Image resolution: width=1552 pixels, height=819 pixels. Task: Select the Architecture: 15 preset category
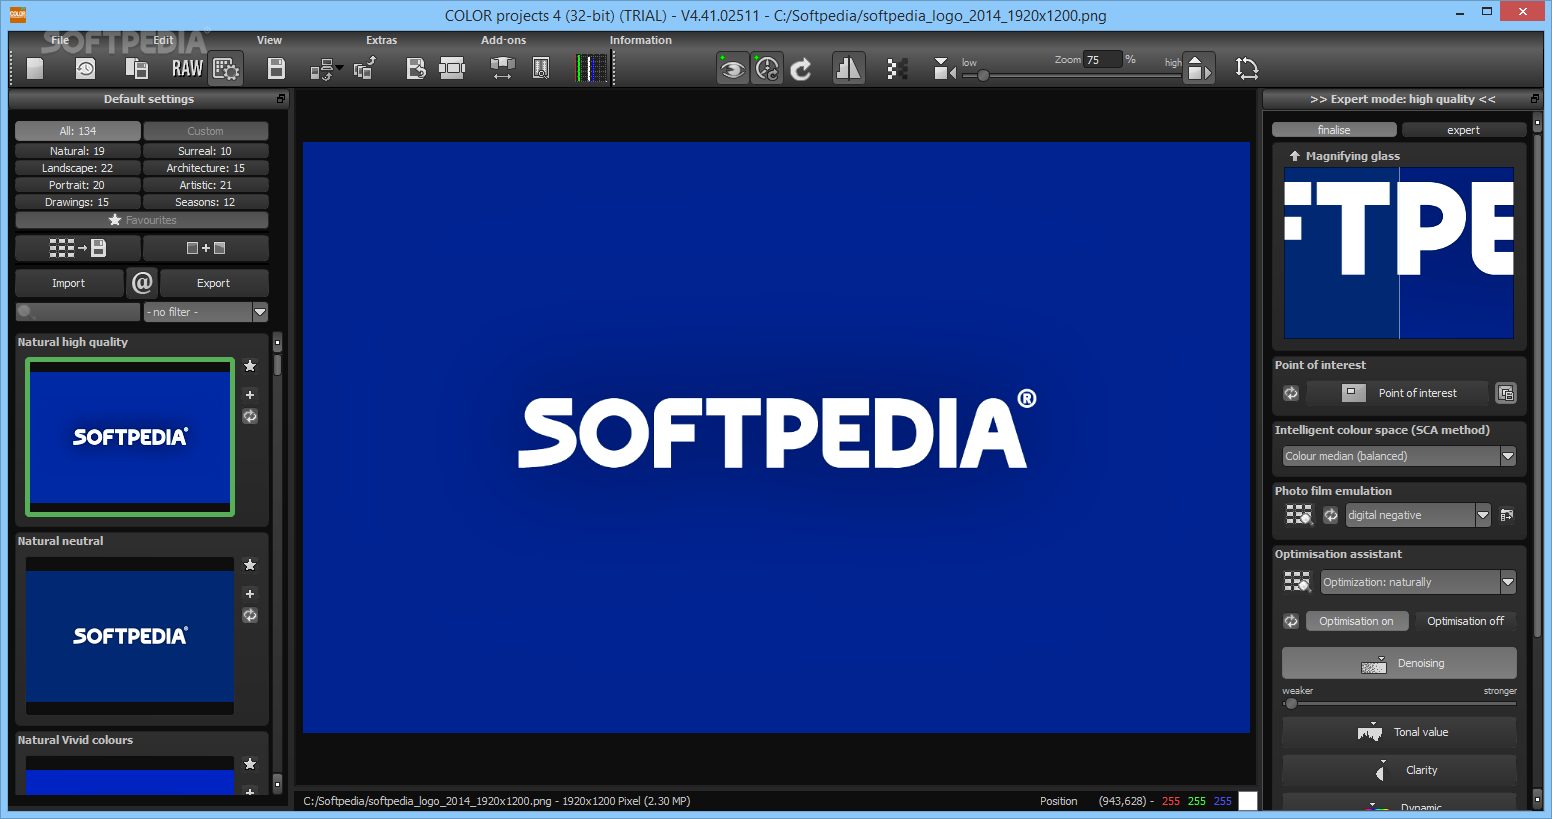(205, 168)
